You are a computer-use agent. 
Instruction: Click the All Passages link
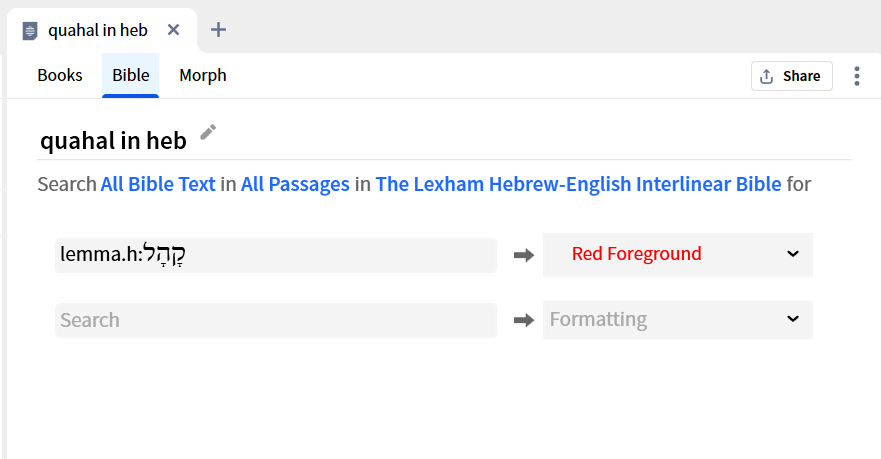point(295,184)
